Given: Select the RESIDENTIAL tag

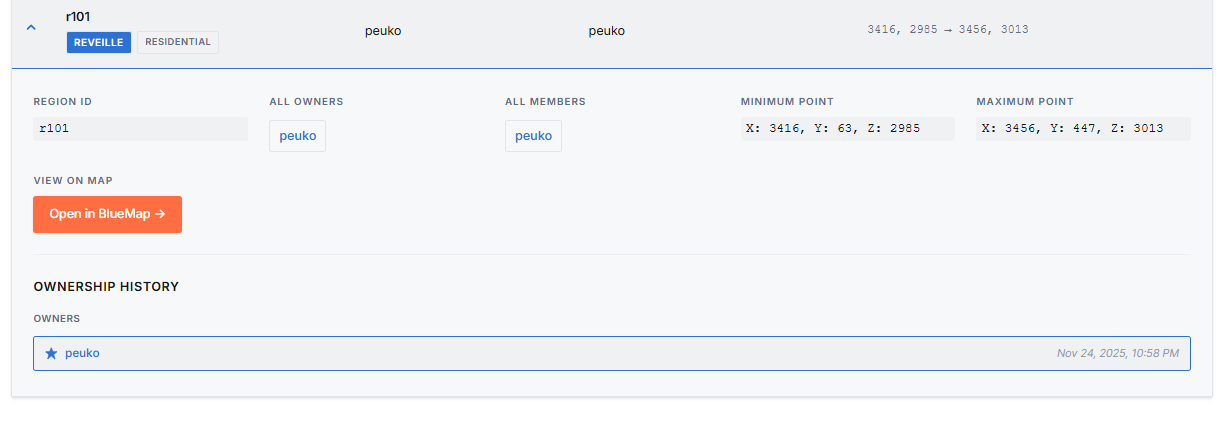Looking at the screenshot, I should (x=178, y=42).
